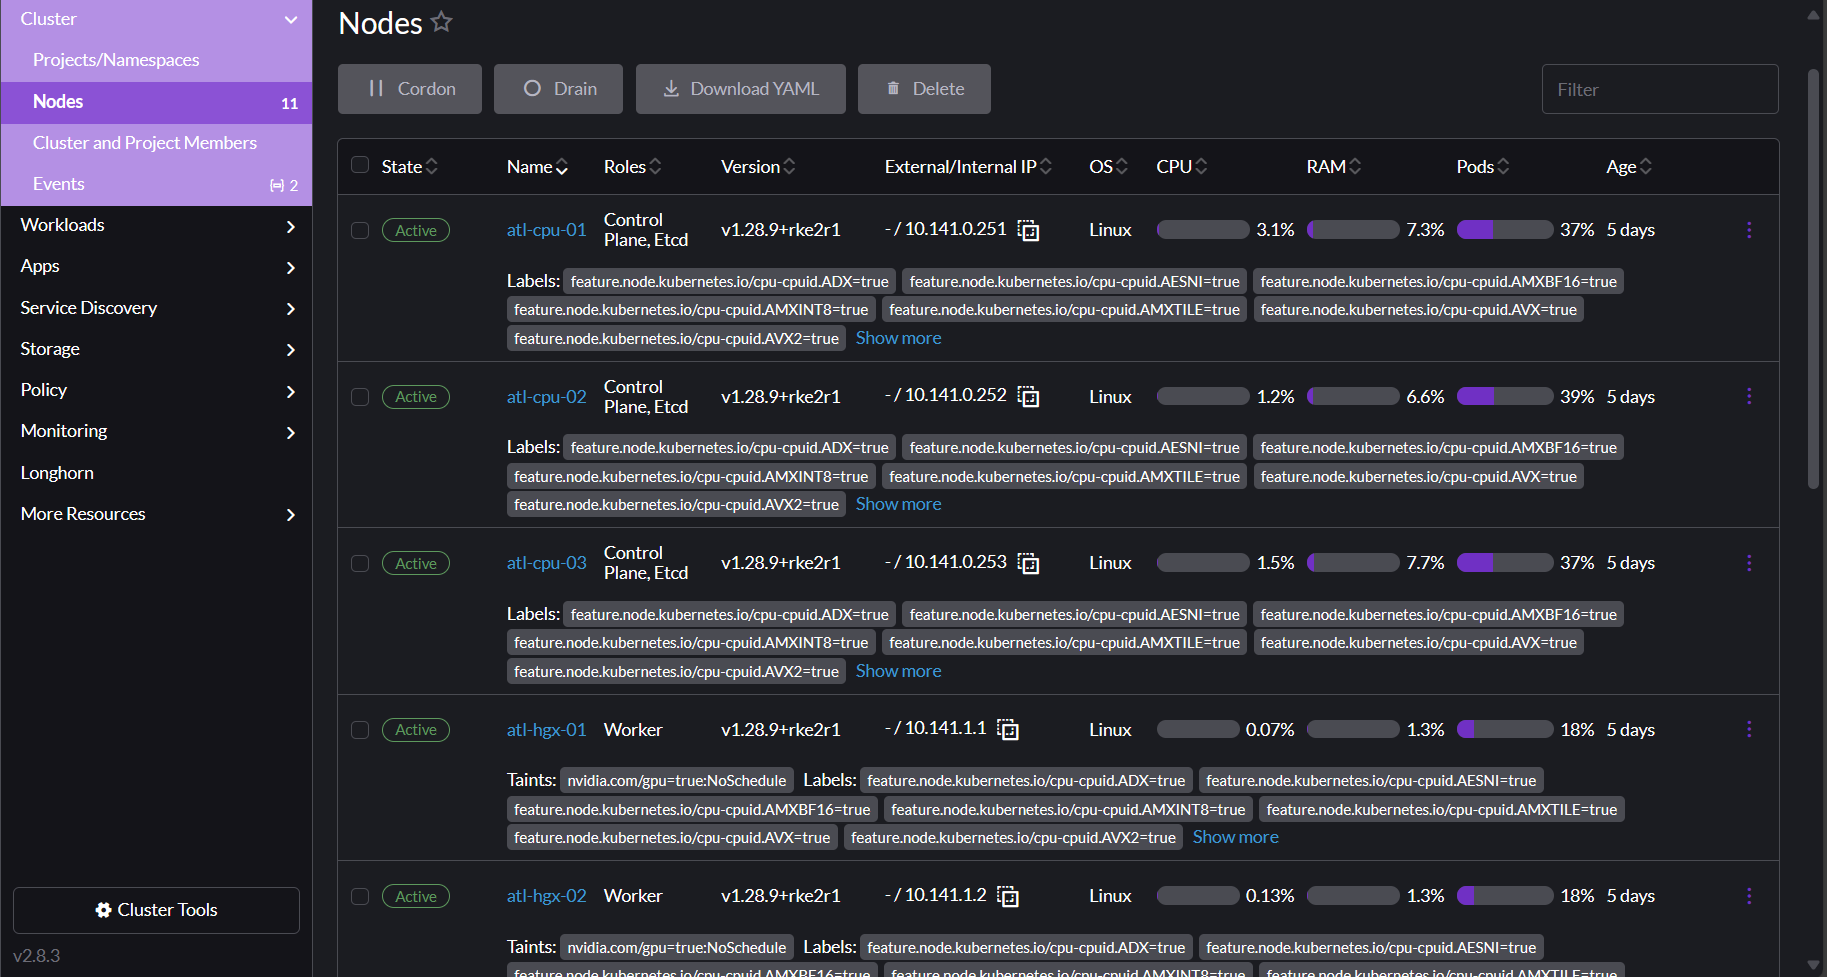Click the trash icon on the Delete button
The width and height of the screenshot is (1827, 977).
coord(893,88)
